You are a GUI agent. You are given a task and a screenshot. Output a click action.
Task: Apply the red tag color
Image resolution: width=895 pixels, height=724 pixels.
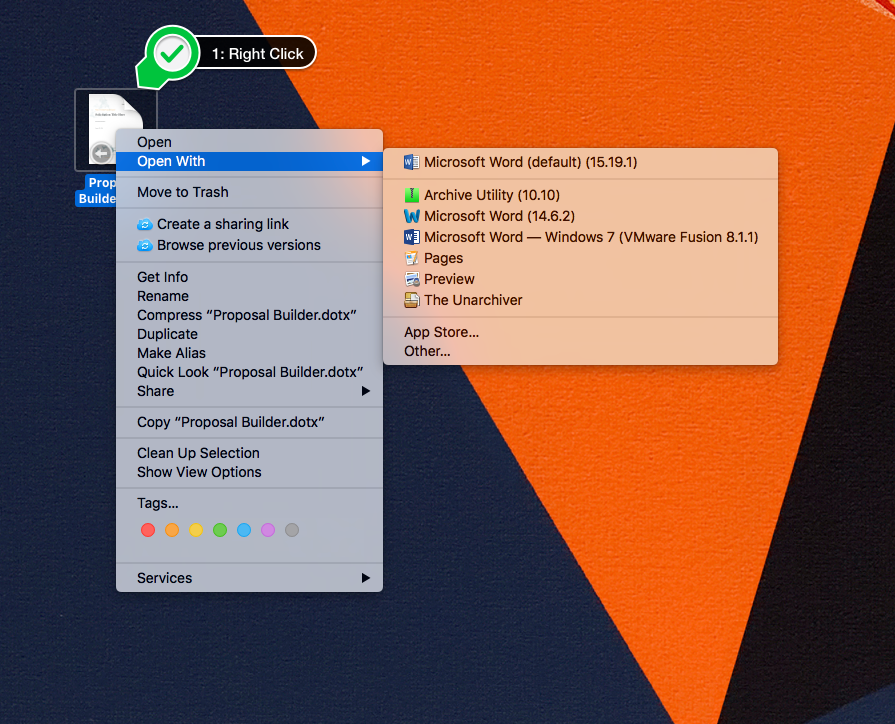148,530
